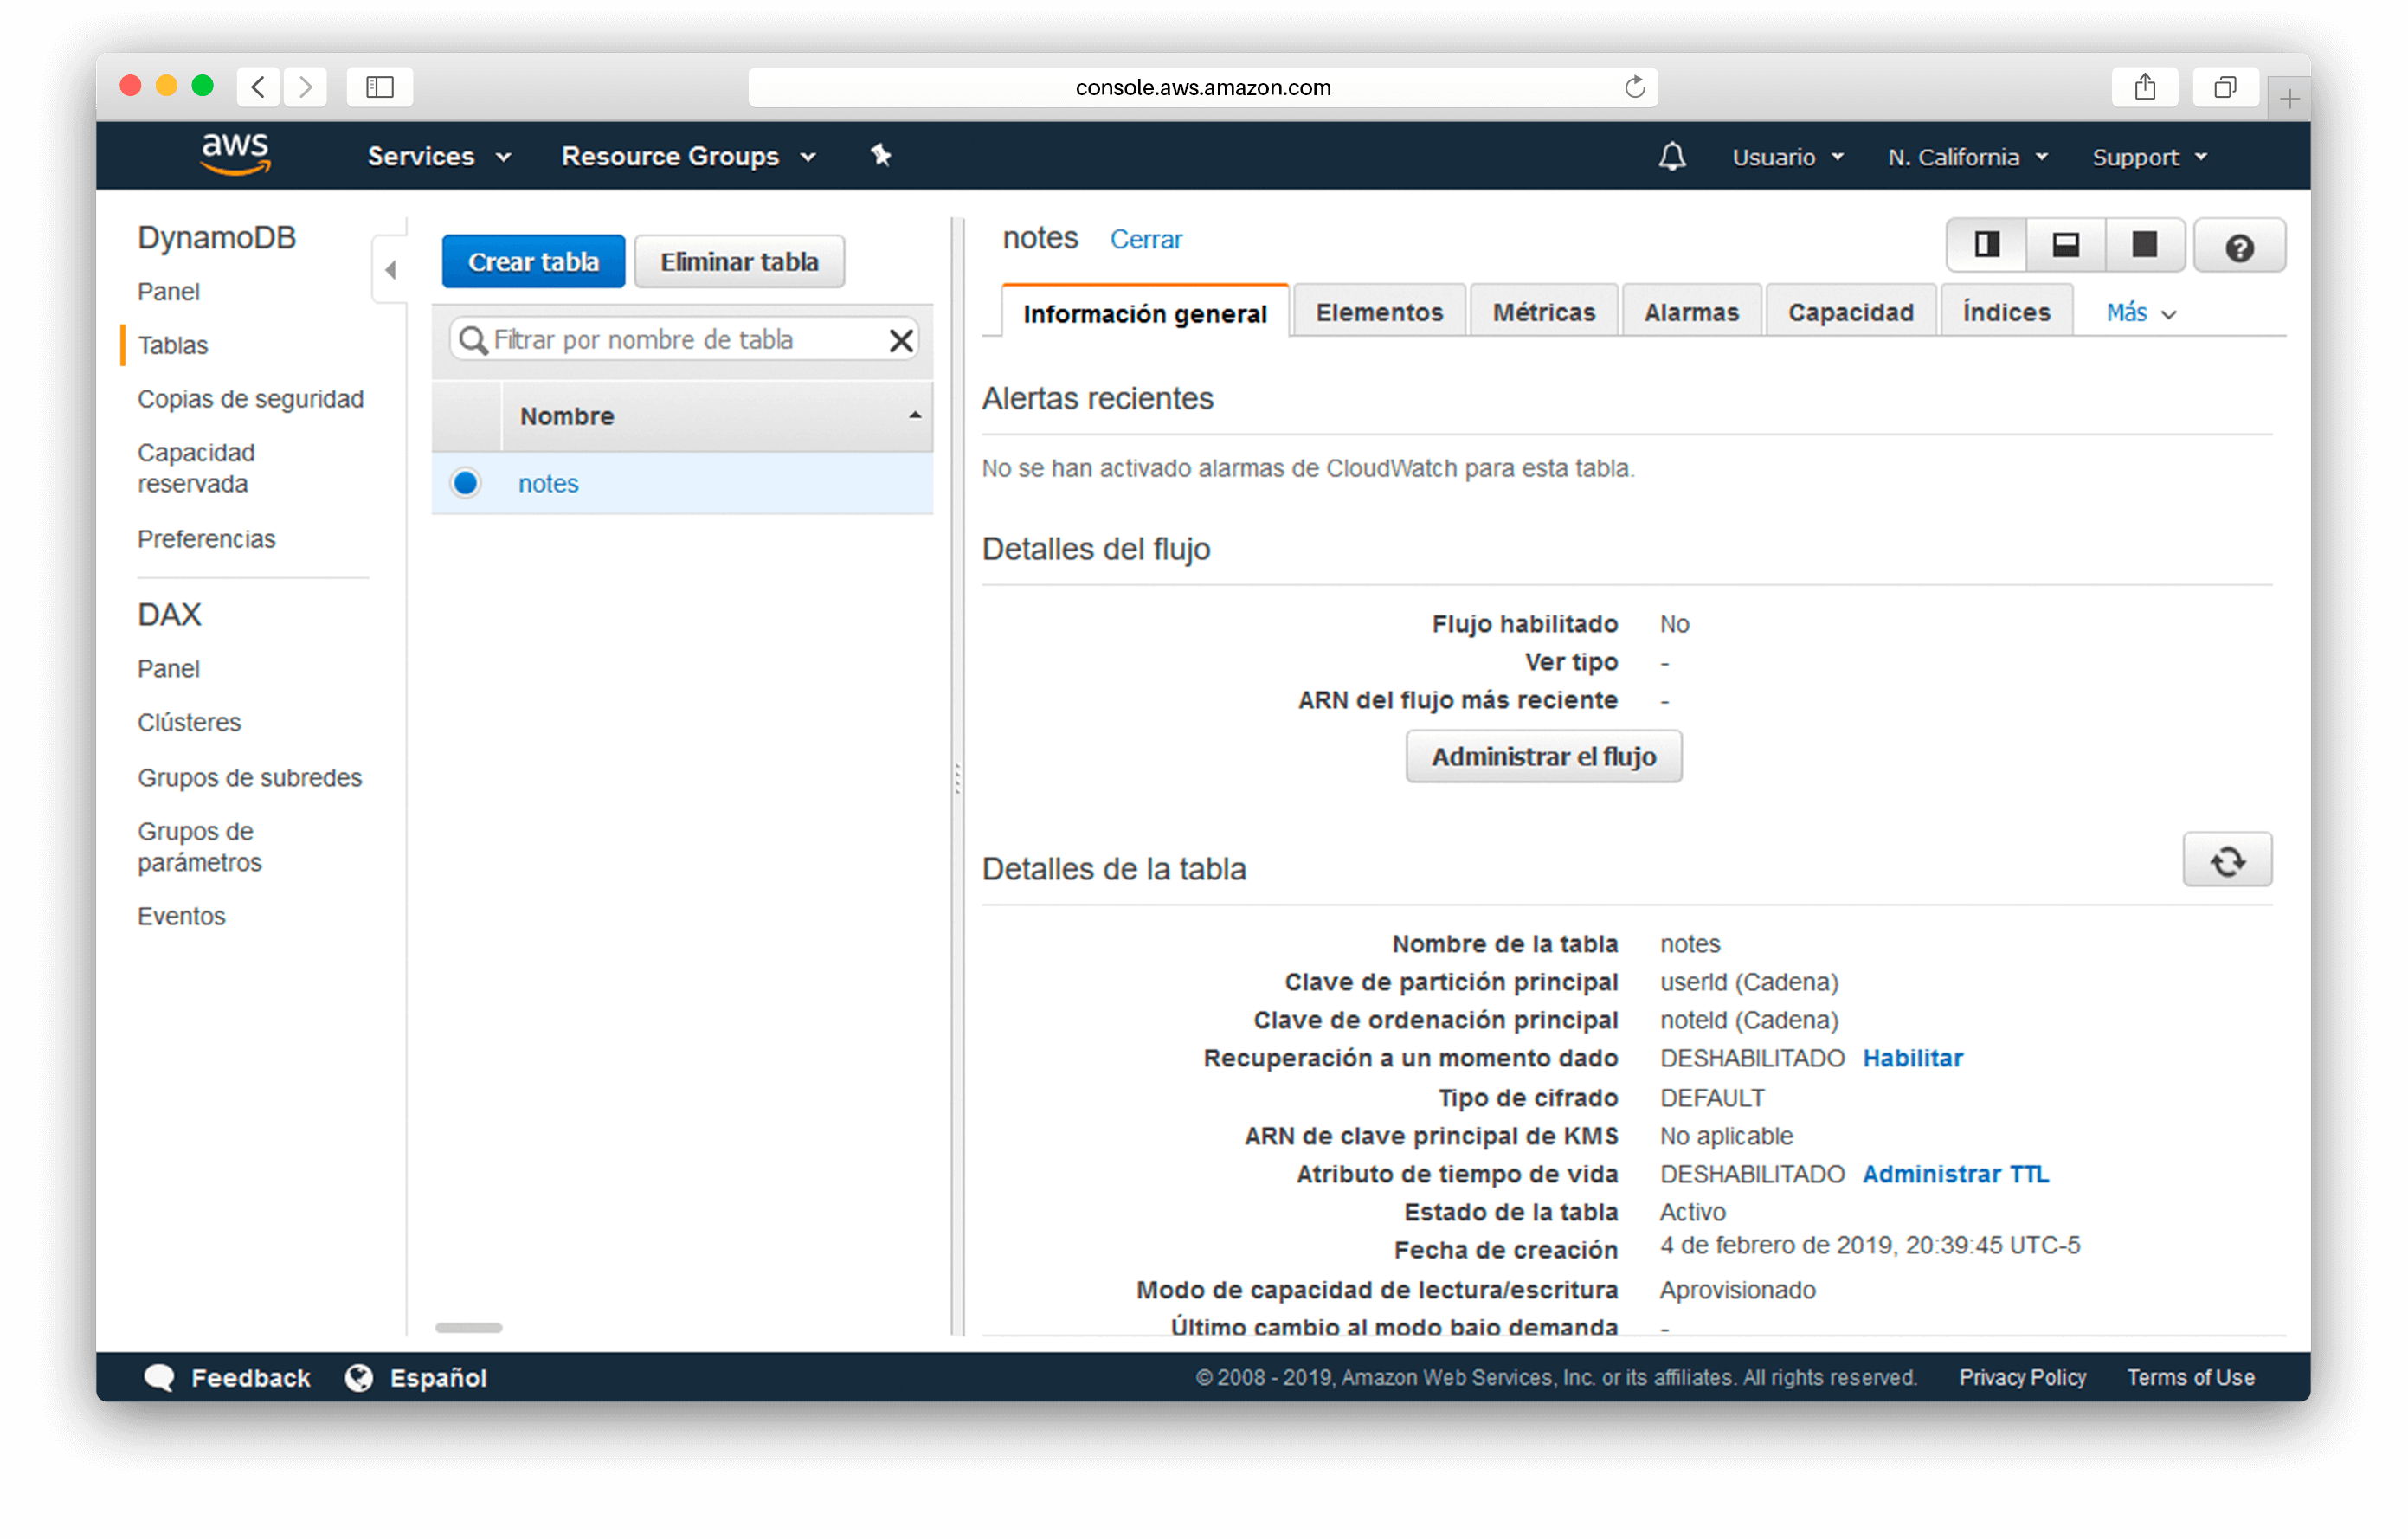2408x1539 pixels.
Task: Refresh the table details with circular arrows
Action: (2227, 860)
